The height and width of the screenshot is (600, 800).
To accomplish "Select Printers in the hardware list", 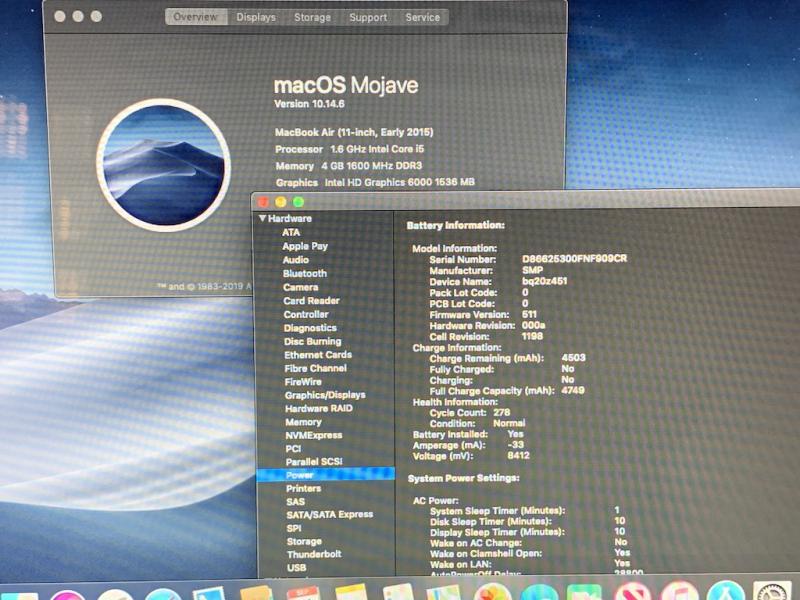I will (x=304, y=488).
